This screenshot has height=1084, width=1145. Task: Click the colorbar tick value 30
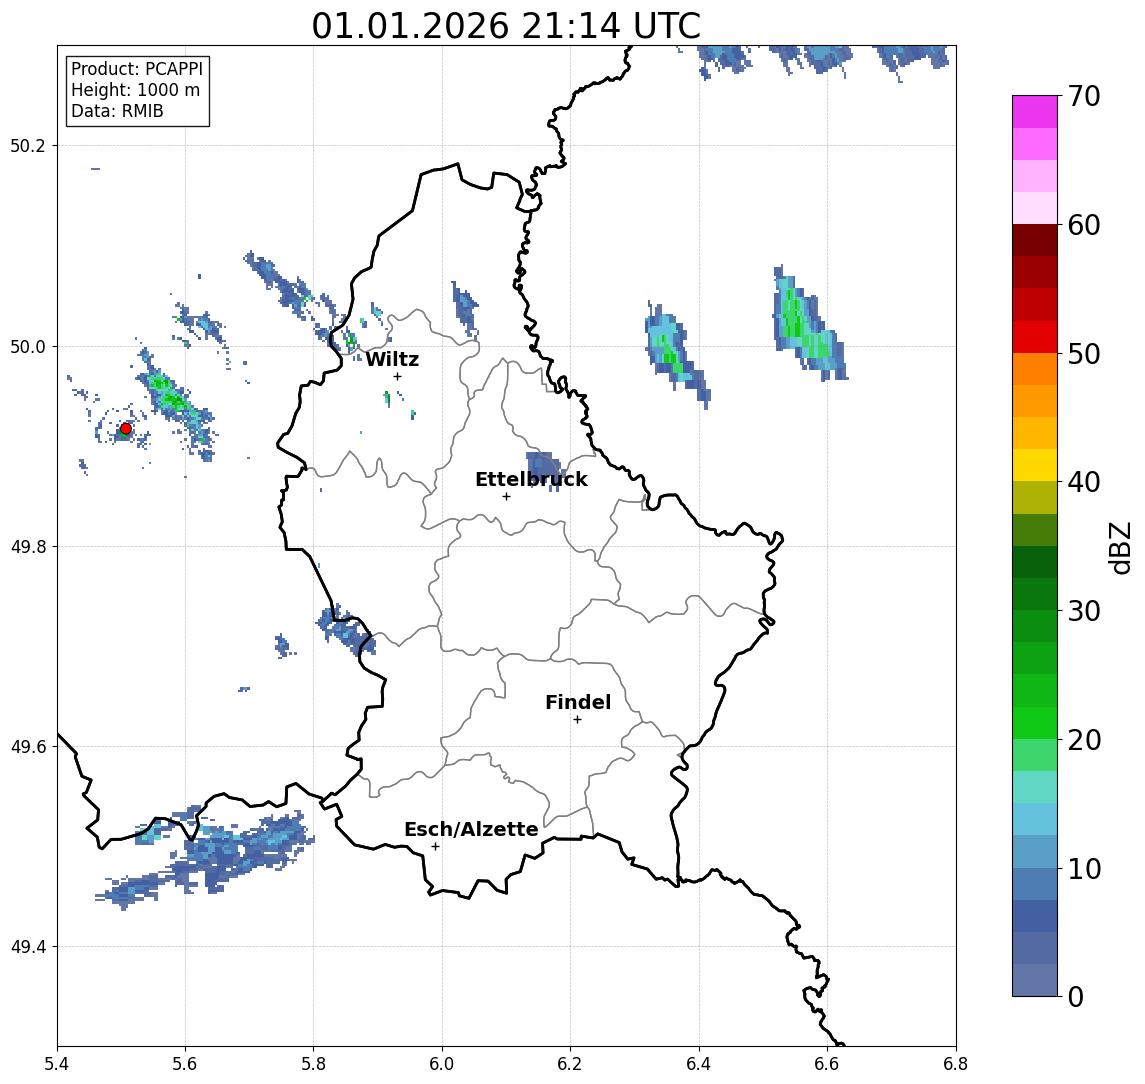(1084, 611)
